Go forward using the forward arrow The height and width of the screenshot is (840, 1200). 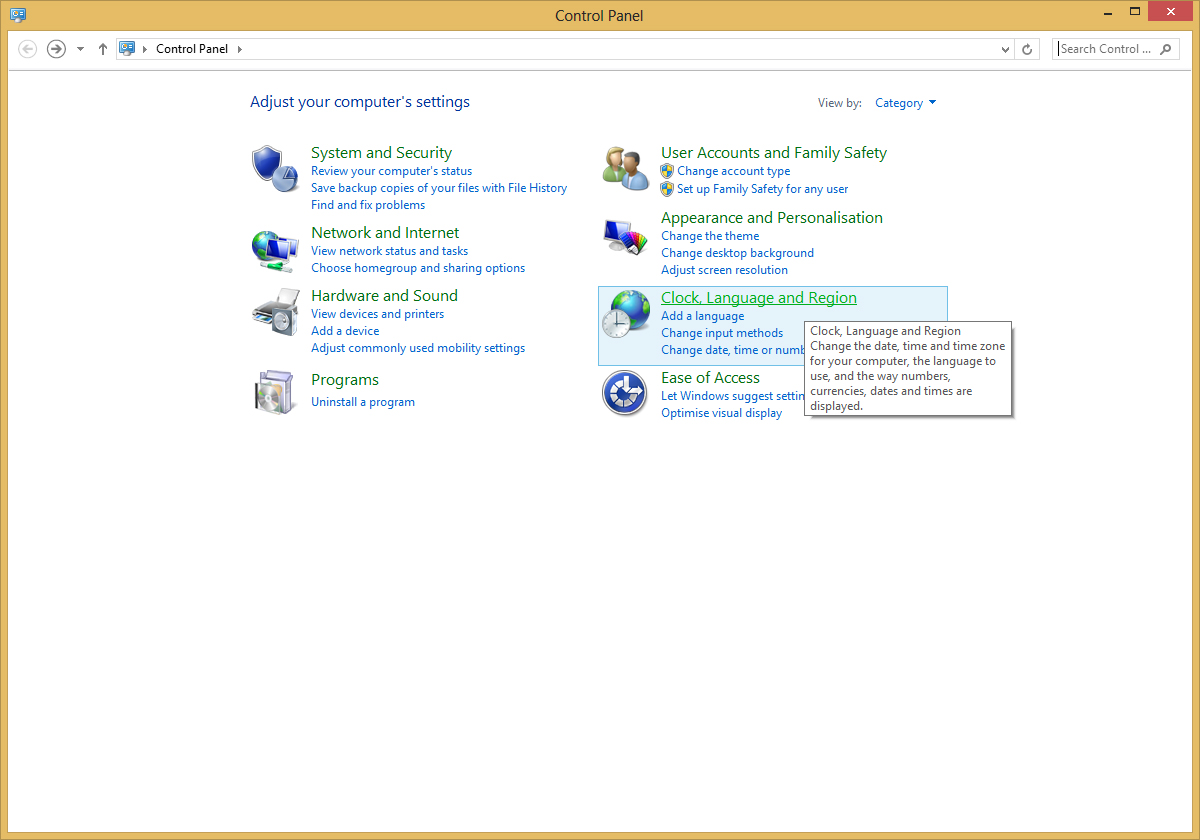pos(56,49)
